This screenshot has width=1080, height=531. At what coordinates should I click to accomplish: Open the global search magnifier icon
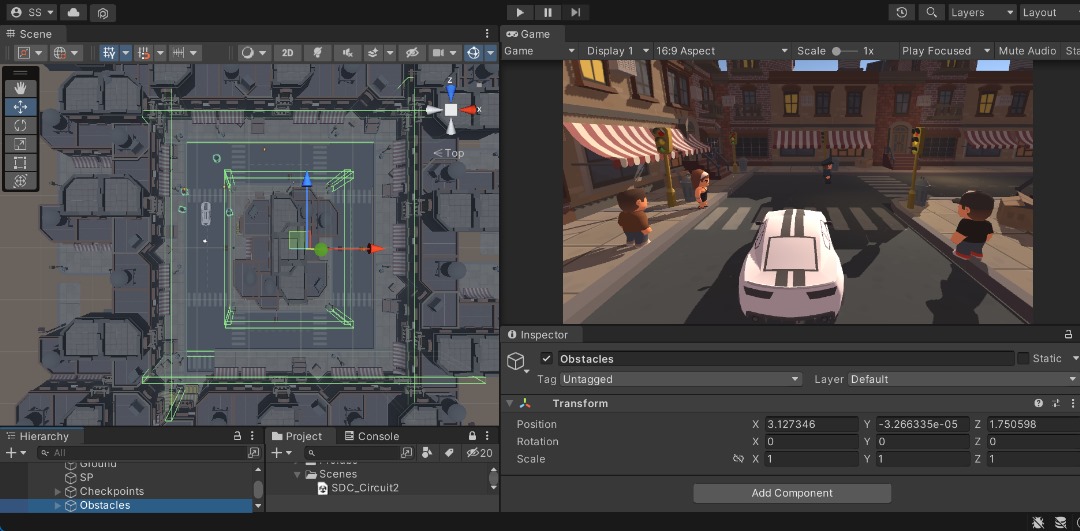[931, 12]
